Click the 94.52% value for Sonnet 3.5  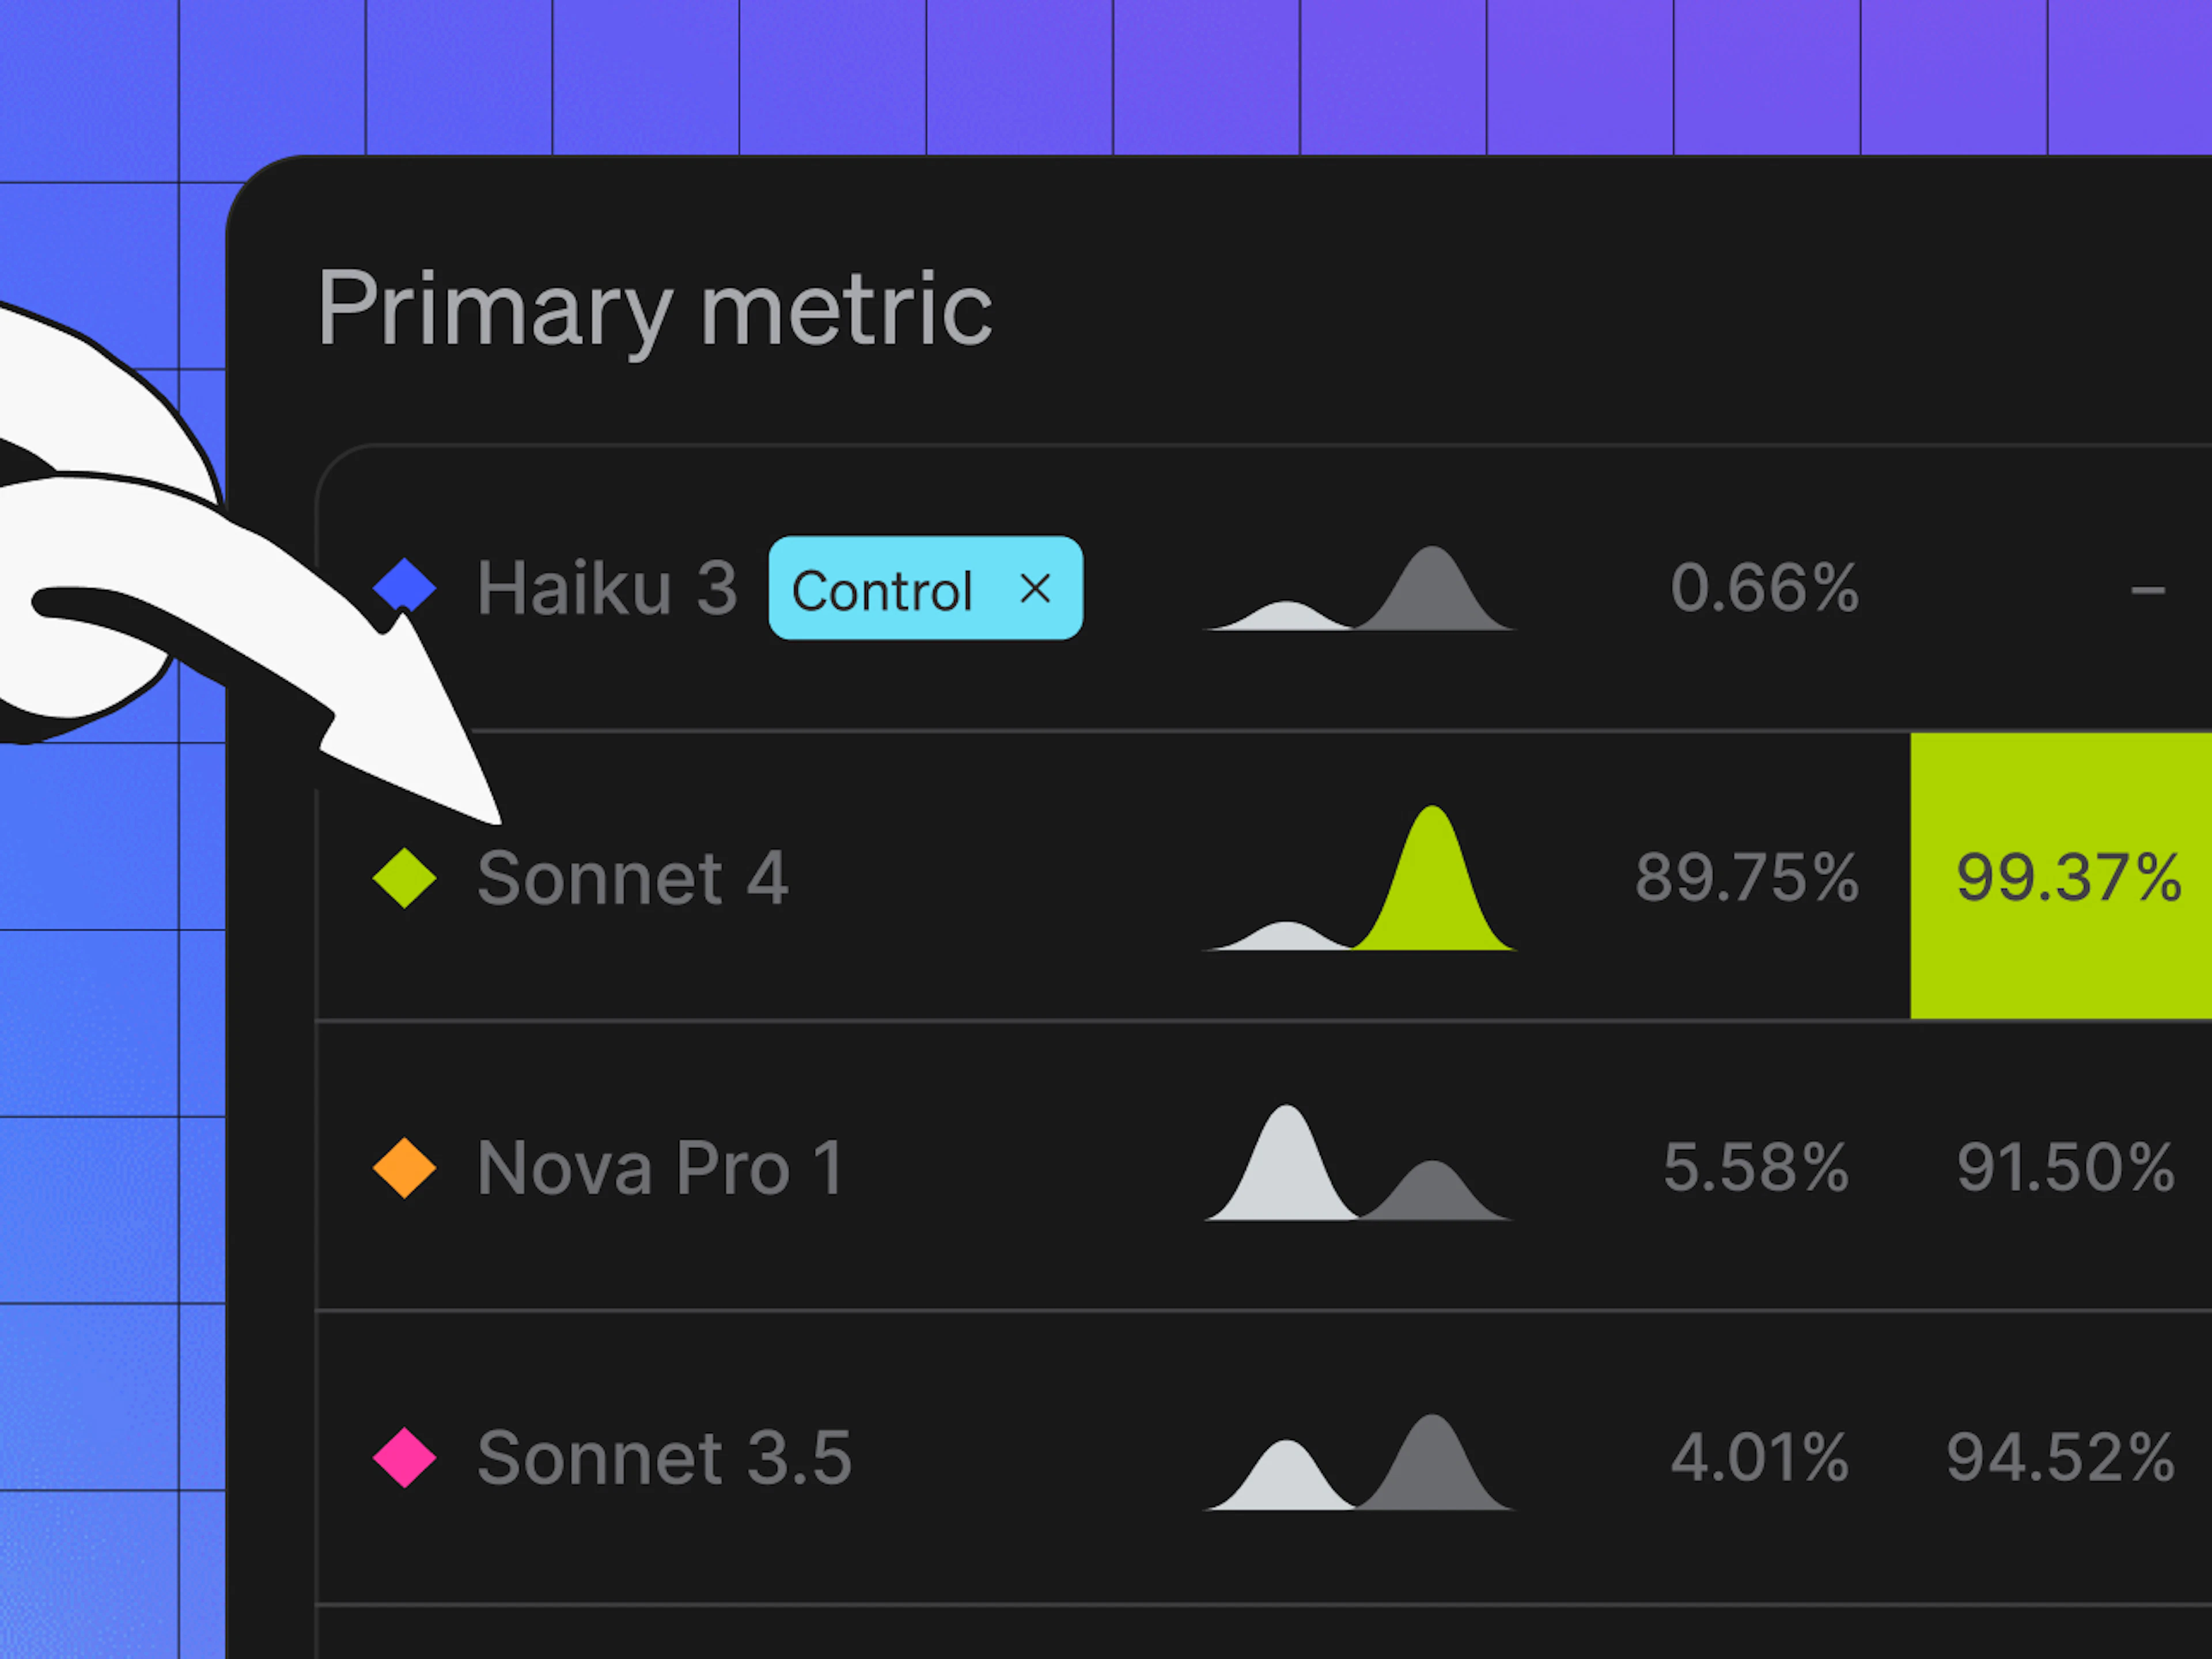point(2061,1457)
